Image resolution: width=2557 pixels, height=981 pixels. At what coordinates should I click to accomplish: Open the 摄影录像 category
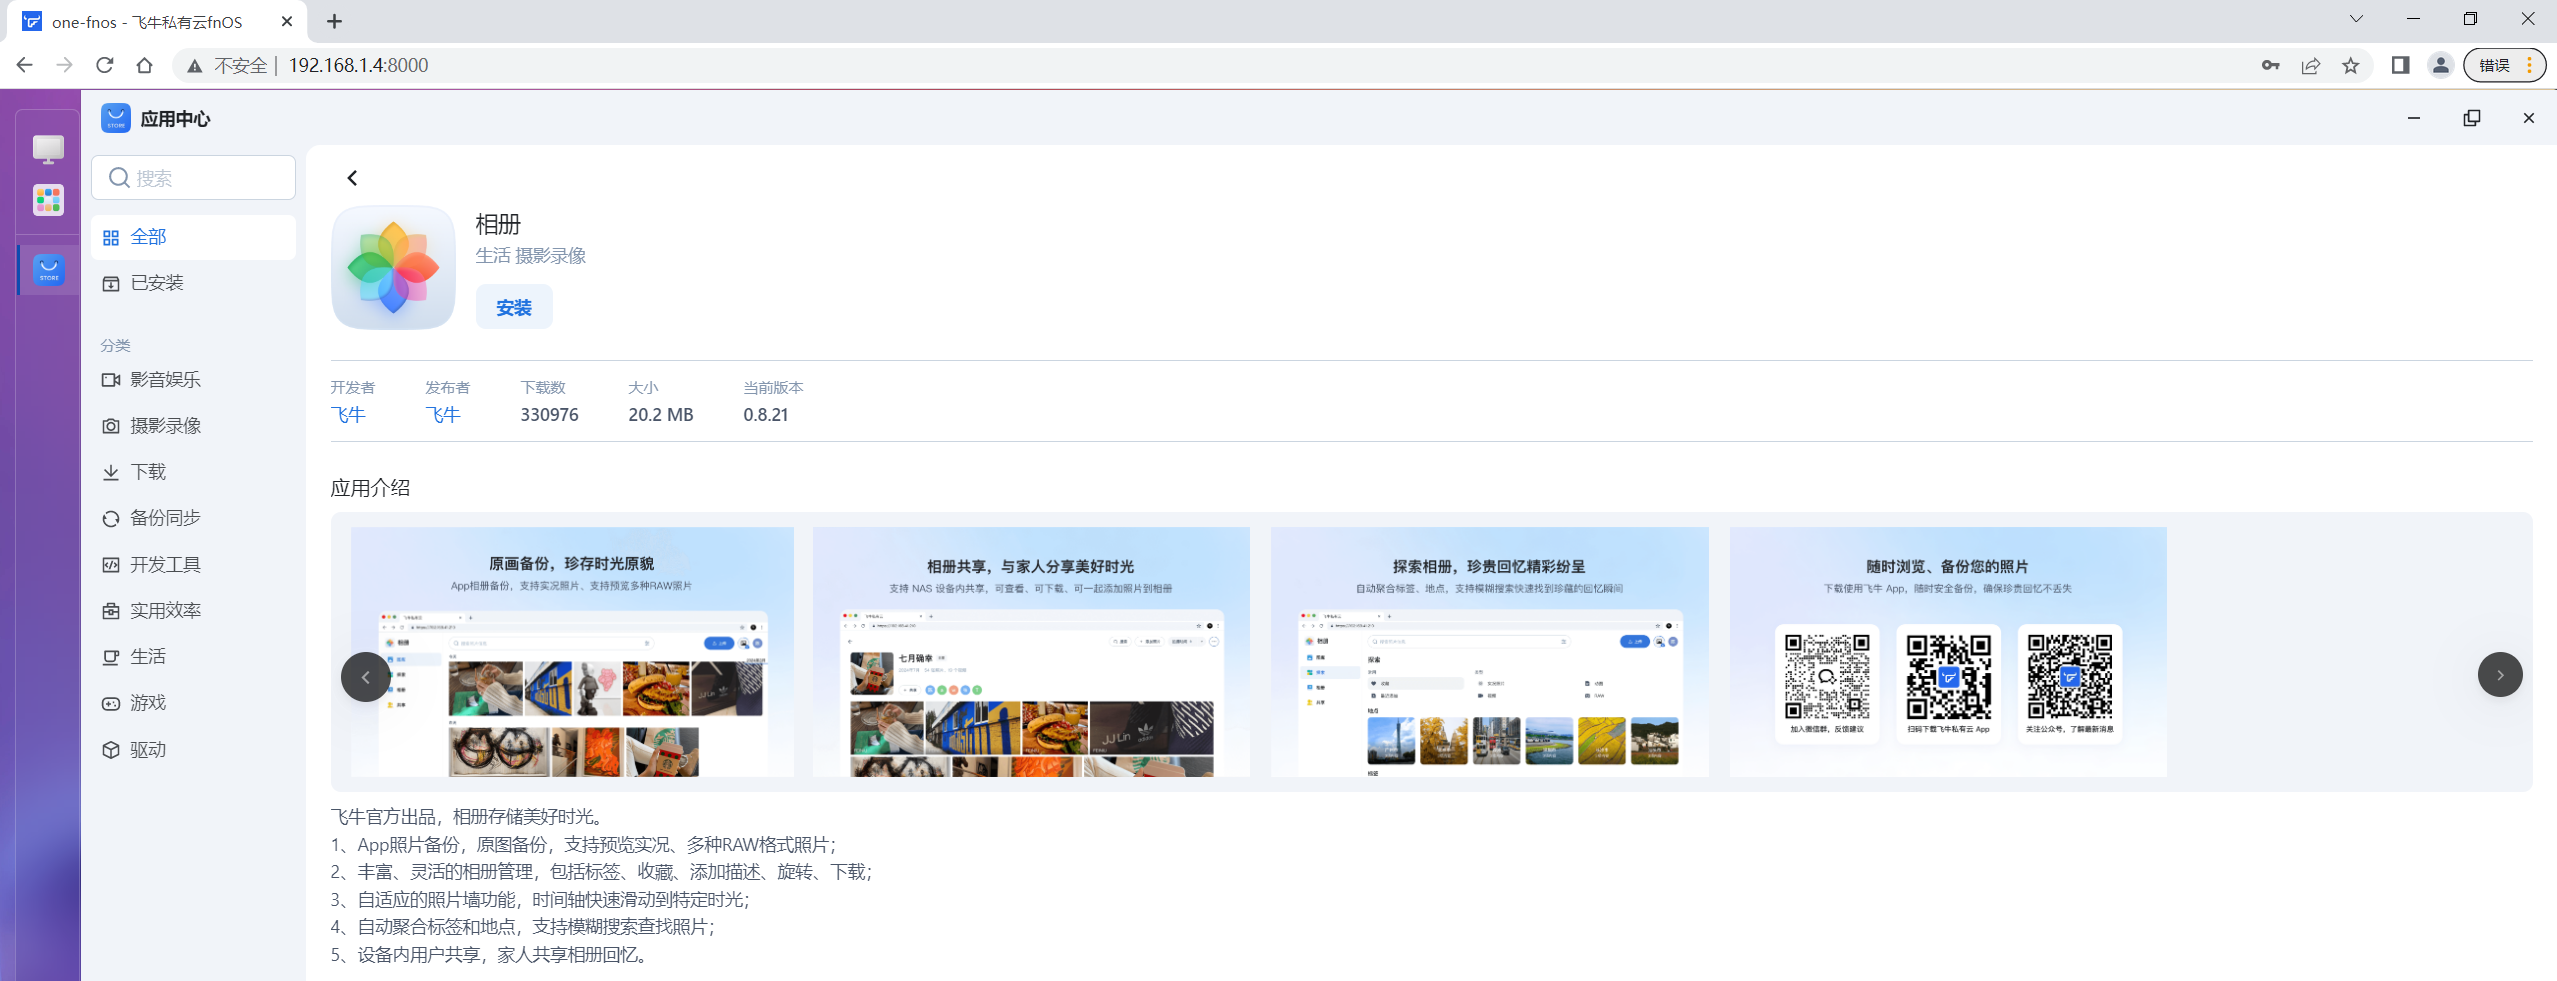(x=194, y=426)
